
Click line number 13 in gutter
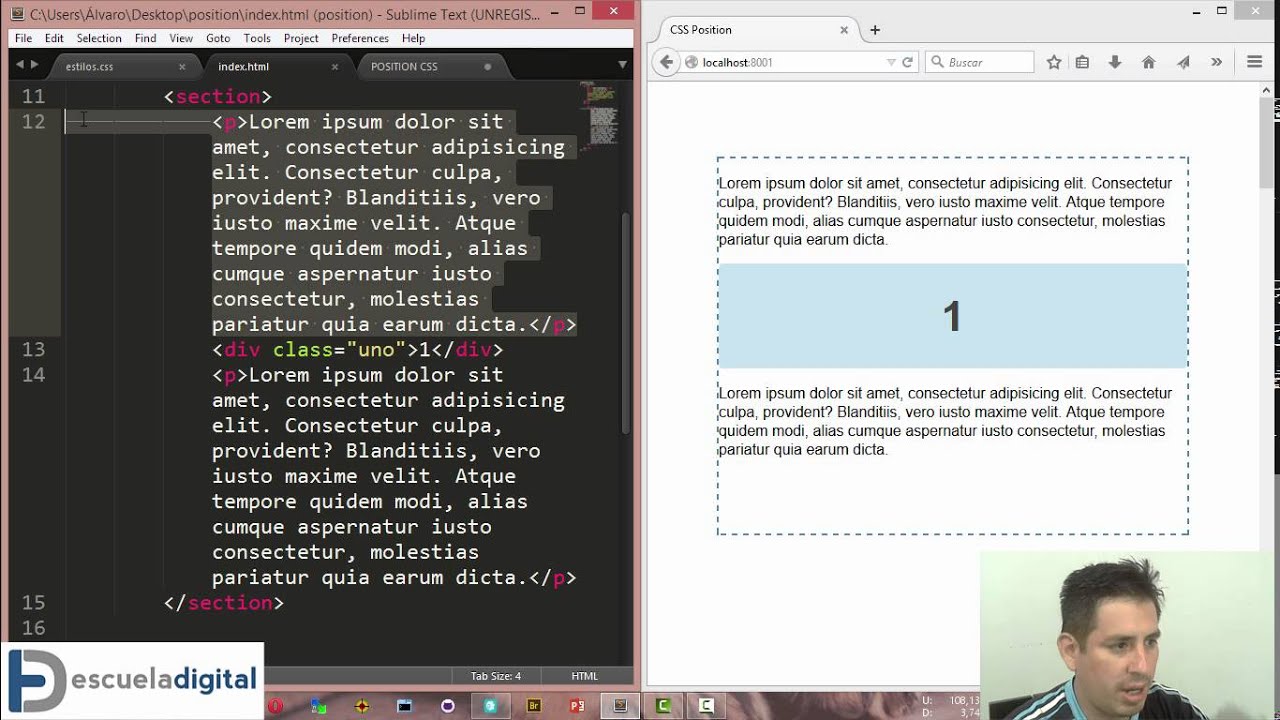click(x=34, y=349)
